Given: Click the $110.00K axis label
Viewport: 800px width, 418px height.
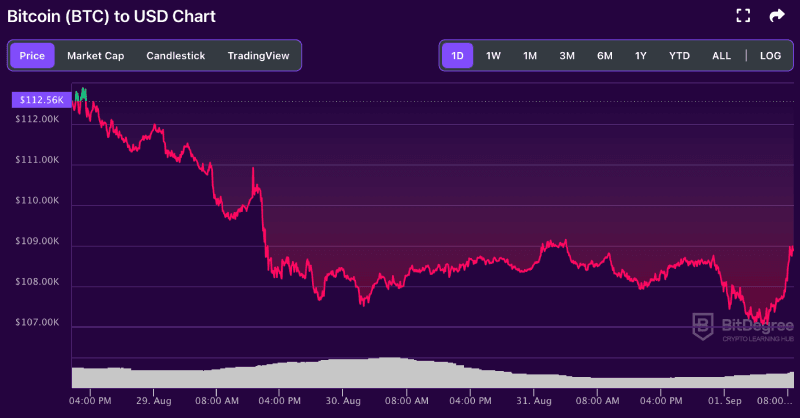Looking at the screenshot, I should pos(37,200).
